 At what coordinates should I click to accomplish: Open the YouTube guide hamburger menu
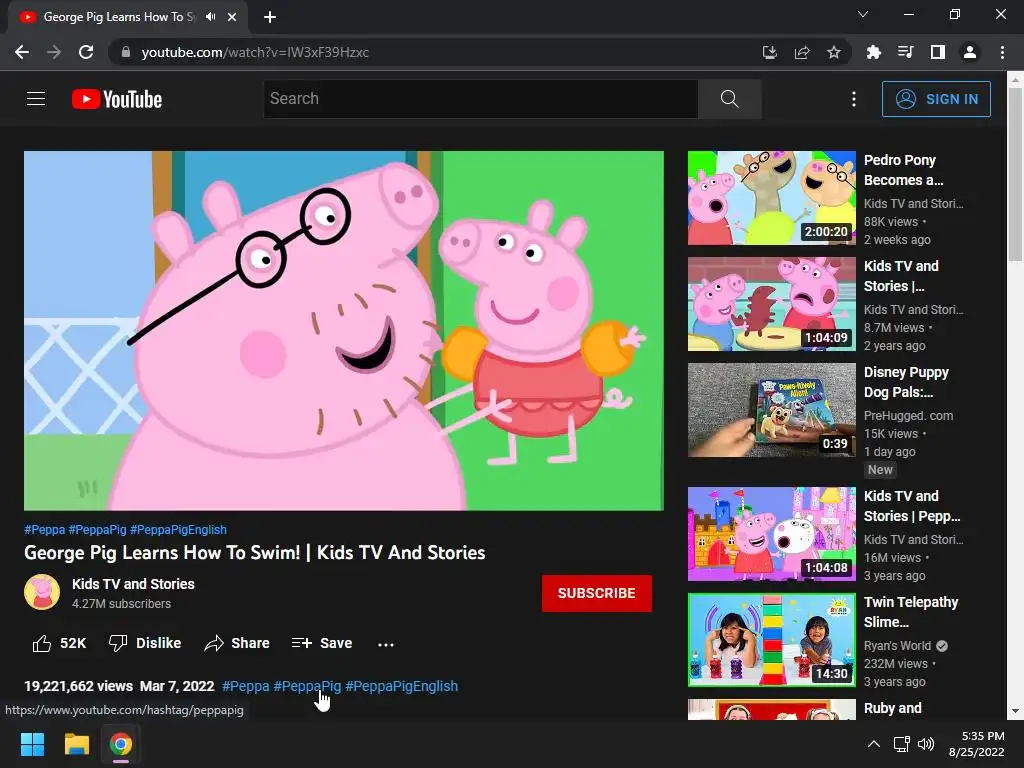click(36, 99)
